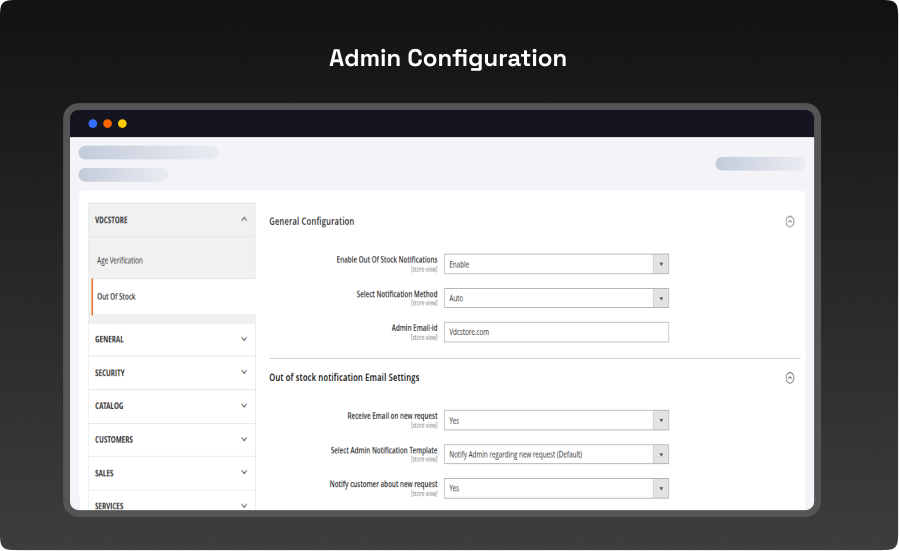The width and height of the screenshot is (899, 551).
Task: Collapse the General Configuration section circle icon
Action: [789, 222]
